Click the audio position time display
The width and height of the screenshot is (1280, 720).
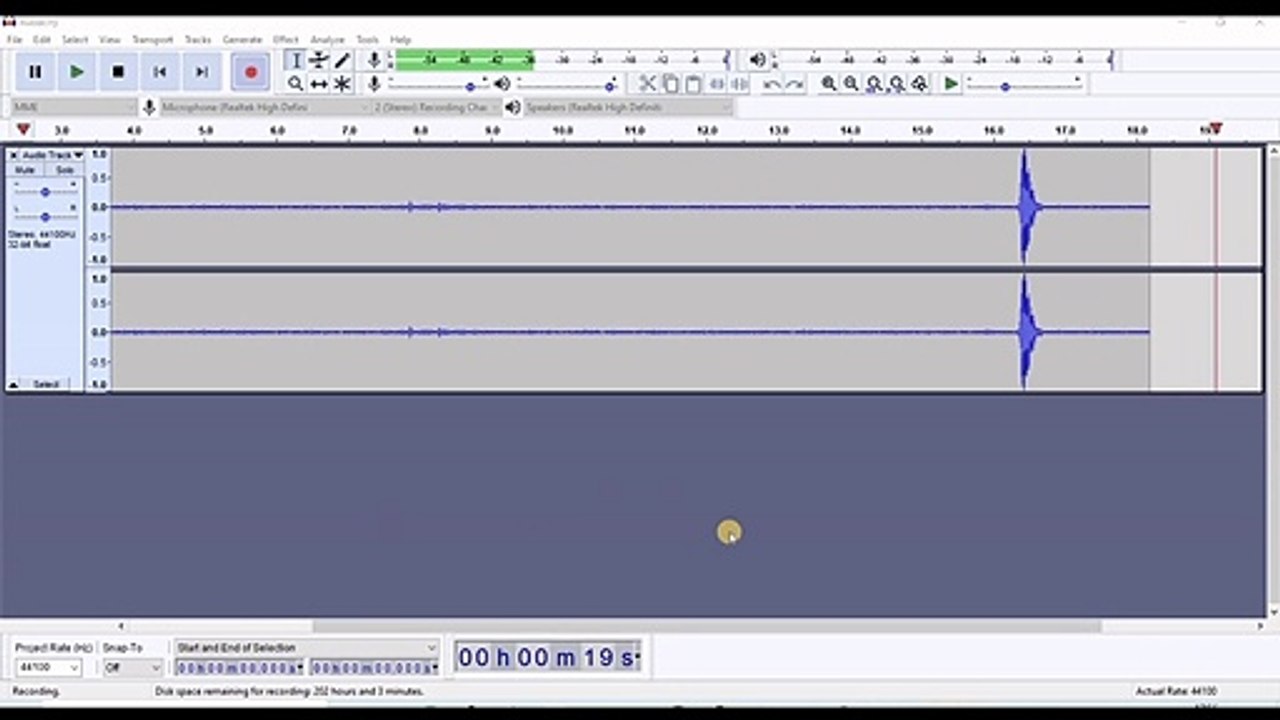[x=548, y=657]
